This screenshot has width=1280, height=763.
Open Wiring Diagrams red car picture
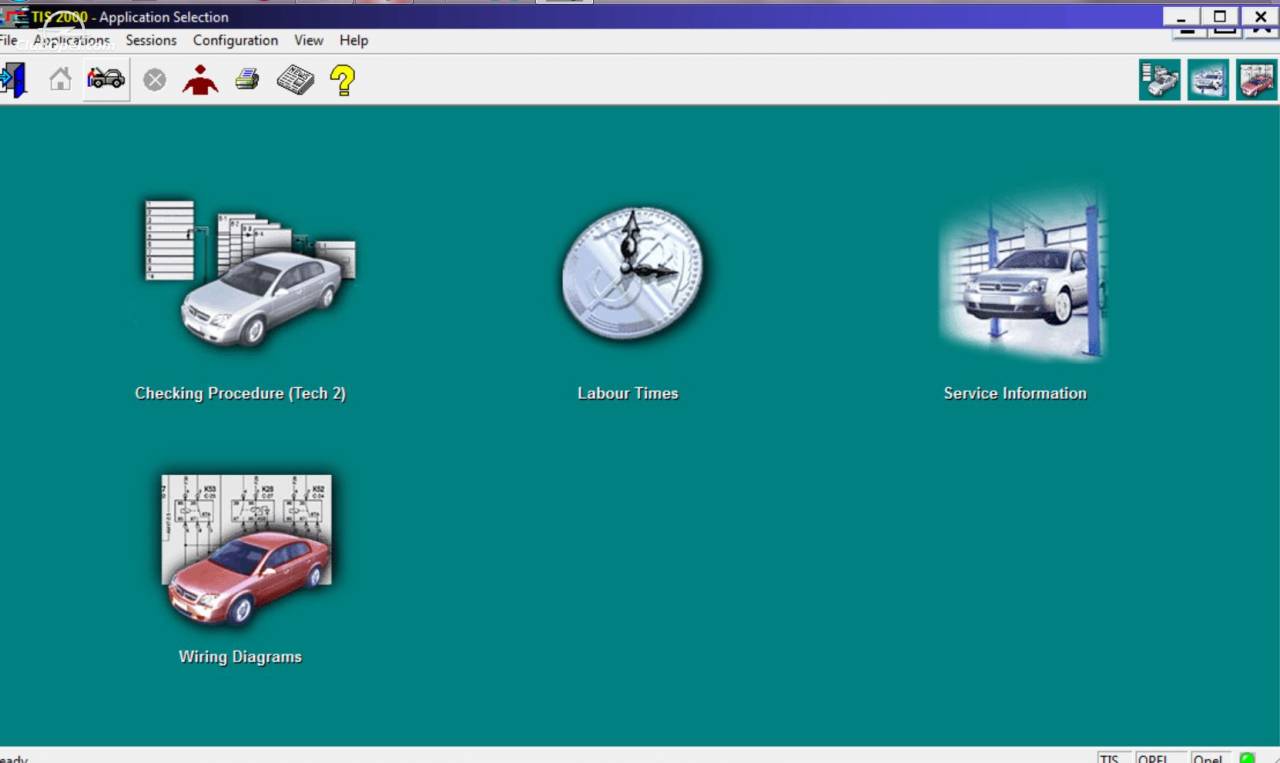tap(246, 551)
